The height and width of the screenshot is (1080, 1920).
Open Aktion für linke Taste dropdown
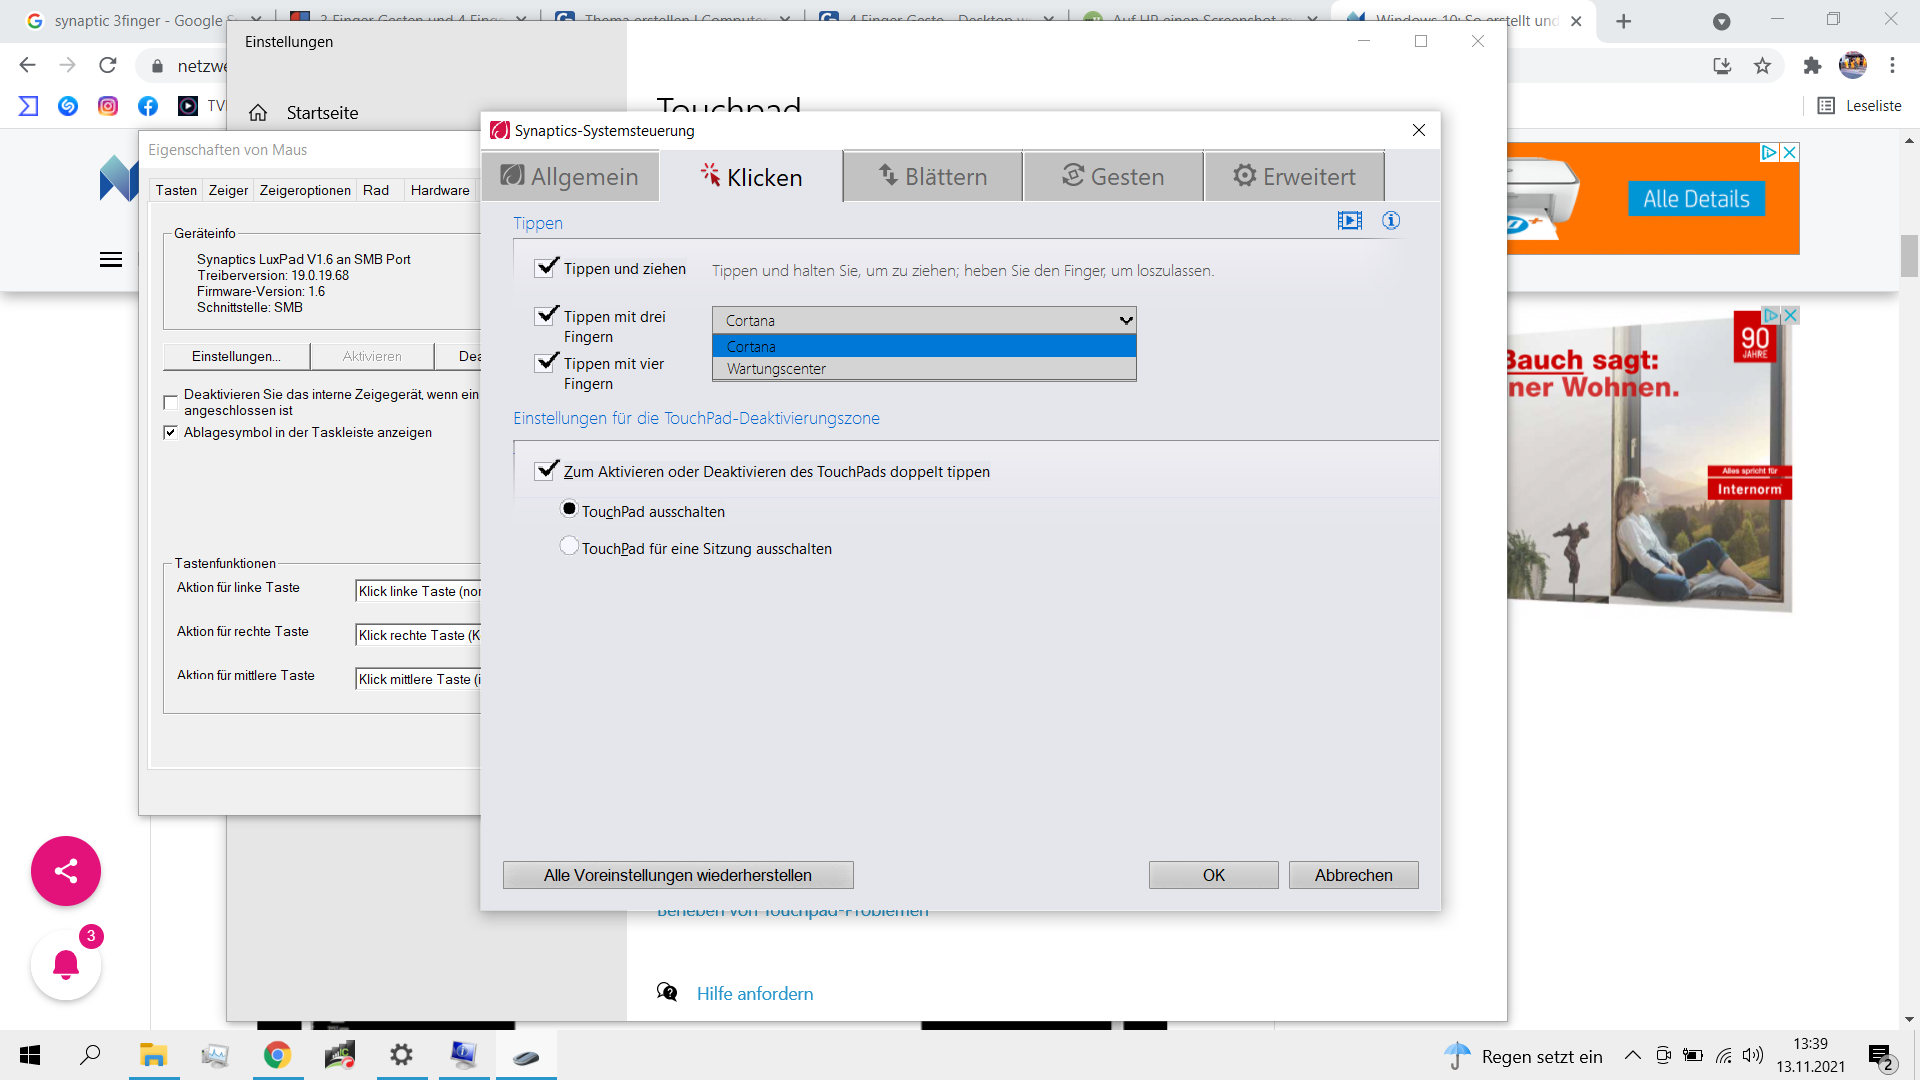[x=419, y=591]
